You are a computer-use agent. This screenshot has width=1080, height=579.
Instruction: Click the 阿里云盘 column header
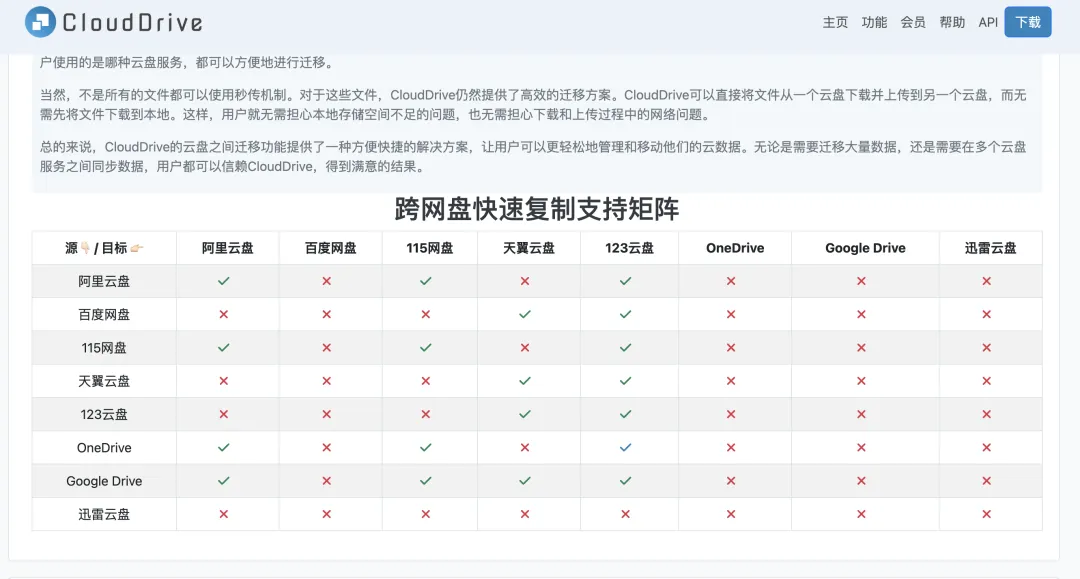click(x=227, y=248)
